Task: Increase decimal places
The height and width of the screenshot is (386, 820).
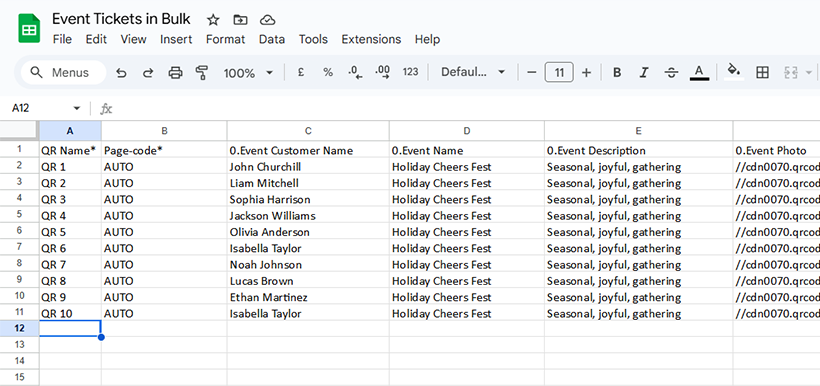Action: click(383, 73)
